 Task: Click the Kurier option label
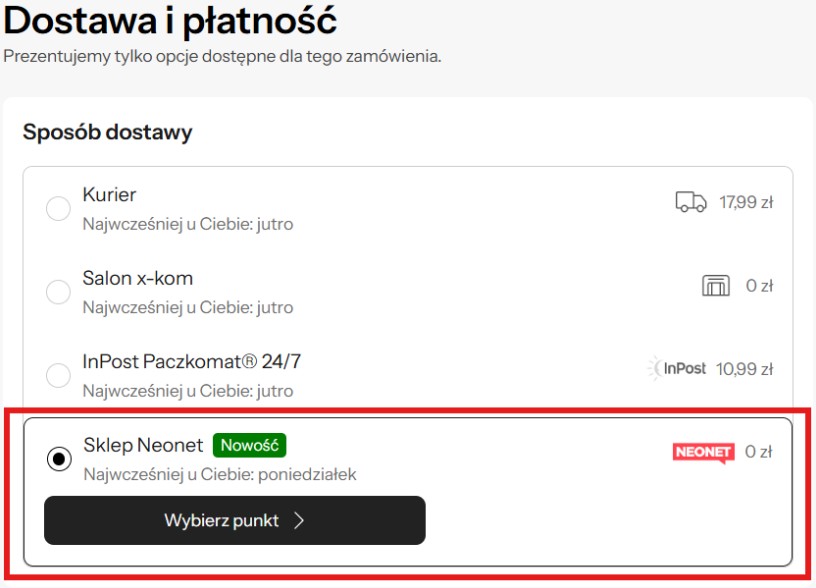(109, 195)
